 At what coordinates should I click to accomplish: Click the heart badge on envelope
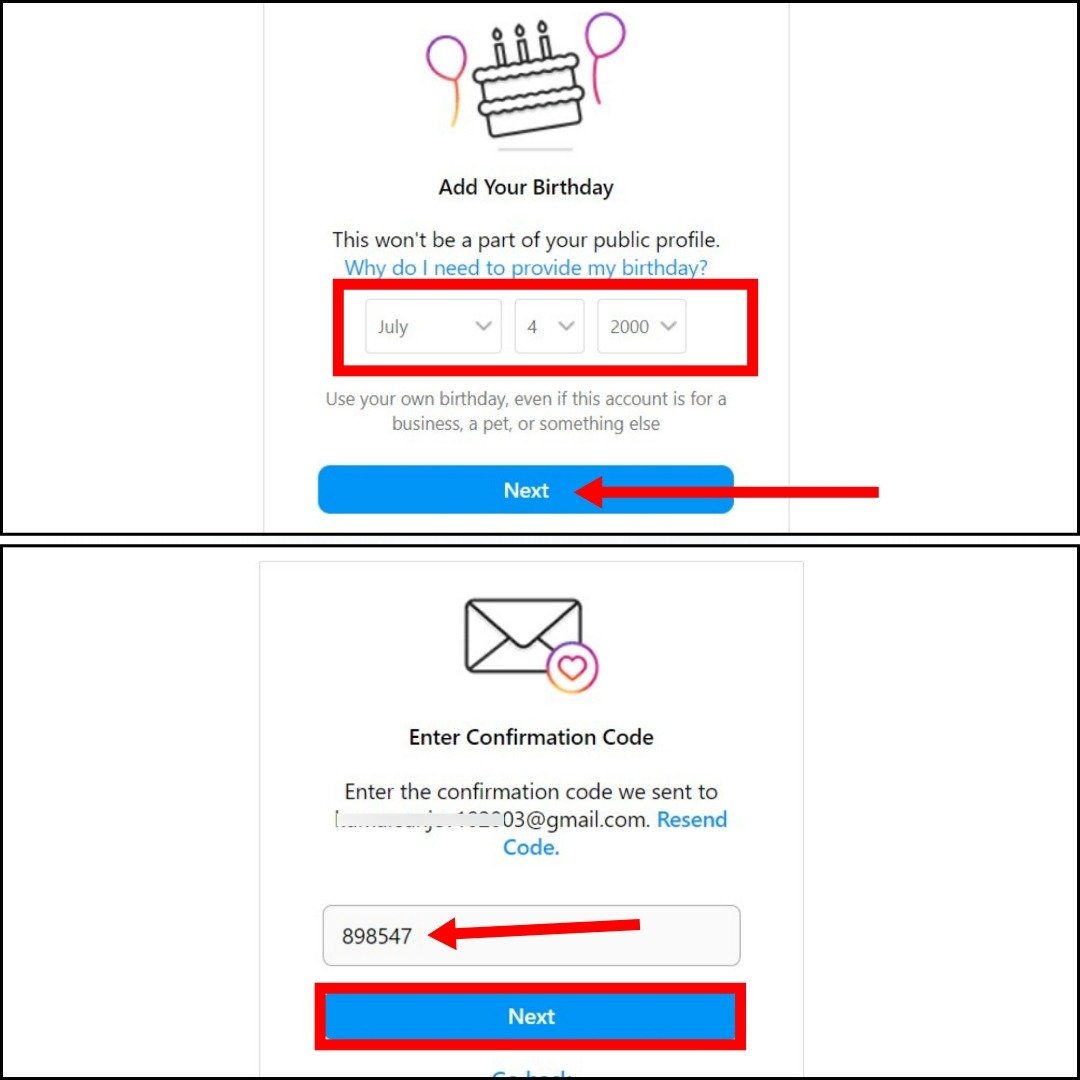[x=572, y=667]
